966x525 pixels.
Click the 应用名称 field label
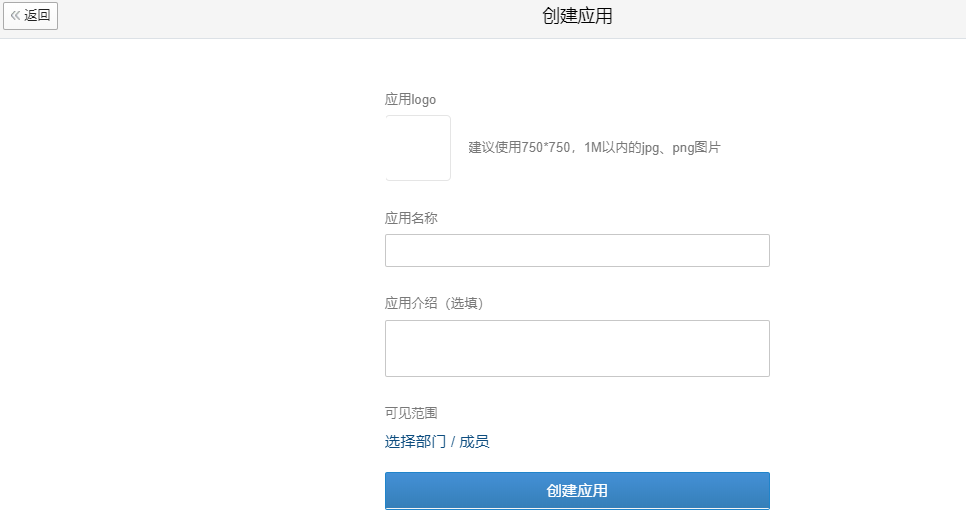411,218
